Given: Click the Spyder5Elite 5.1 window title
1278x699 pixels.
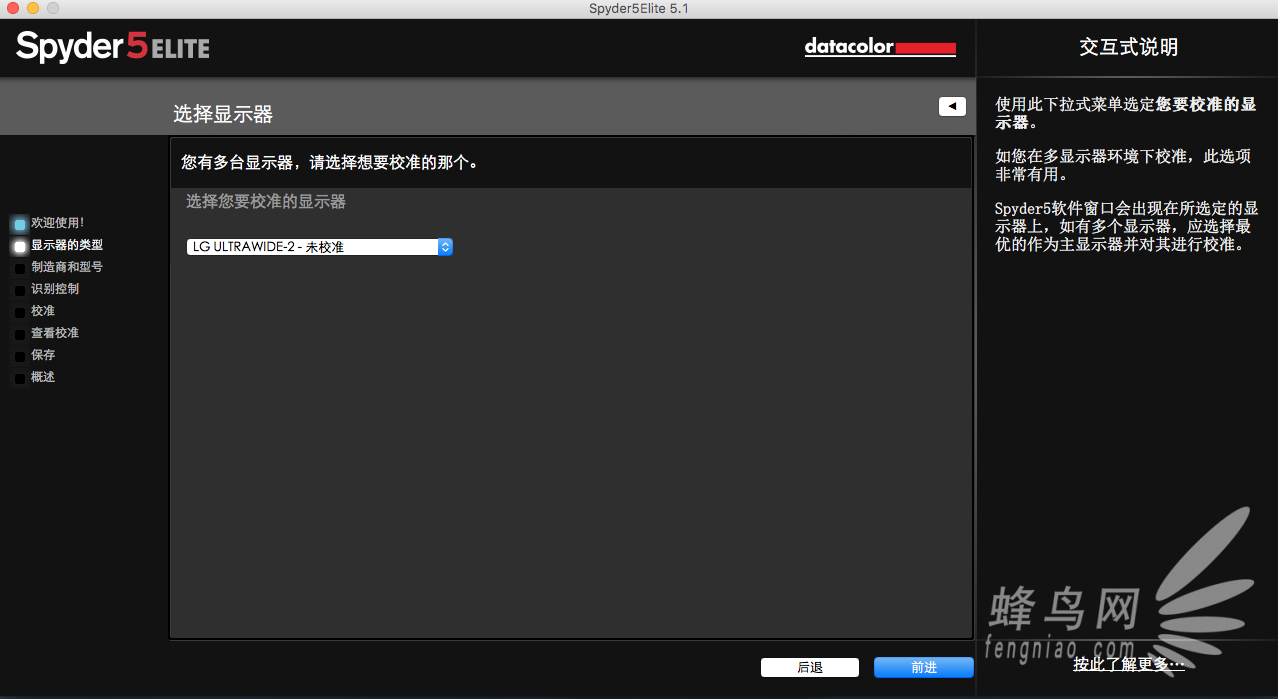Looking at the screenshot, I should [x=639, y=8].
